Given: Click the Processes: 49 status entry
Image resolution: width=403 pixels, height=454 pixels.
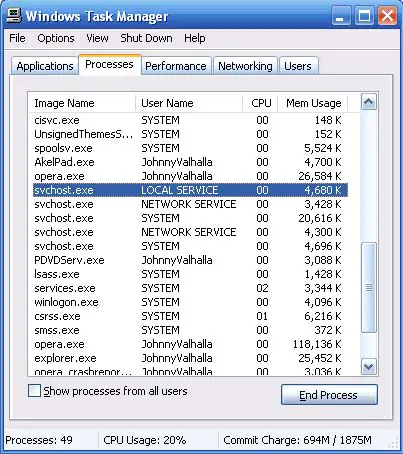Looking at the screenshot, I should click(39, 440).
